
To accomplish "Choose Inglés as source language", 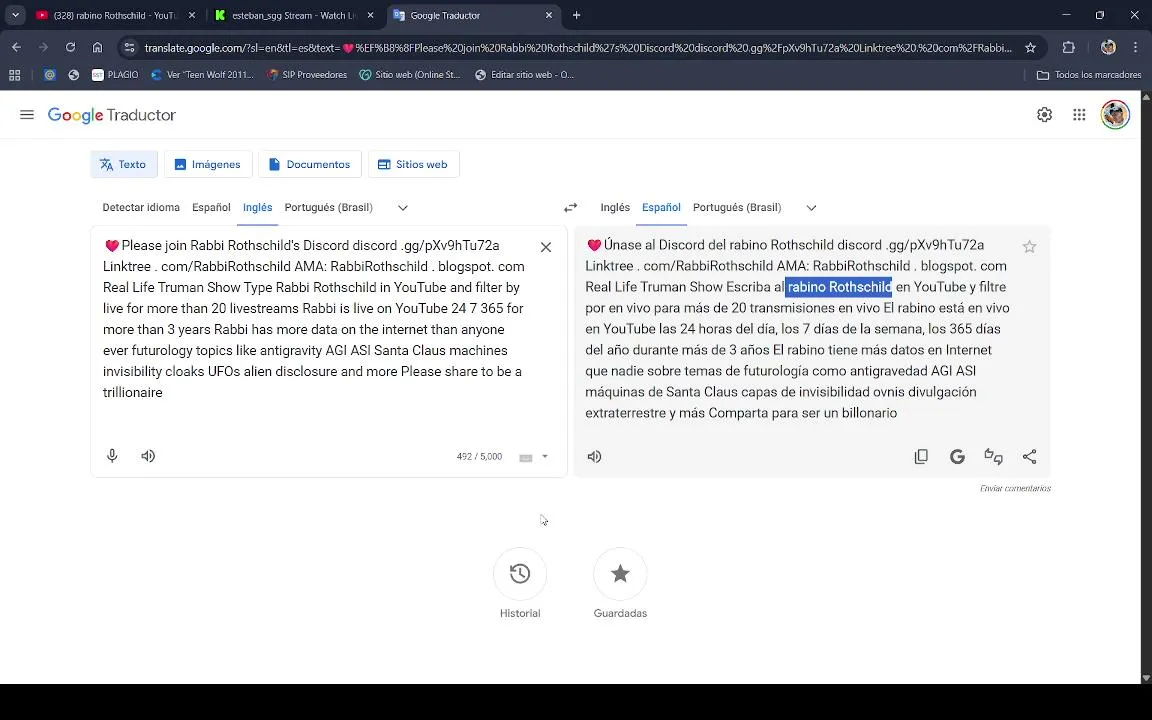I will coord(258,207).
